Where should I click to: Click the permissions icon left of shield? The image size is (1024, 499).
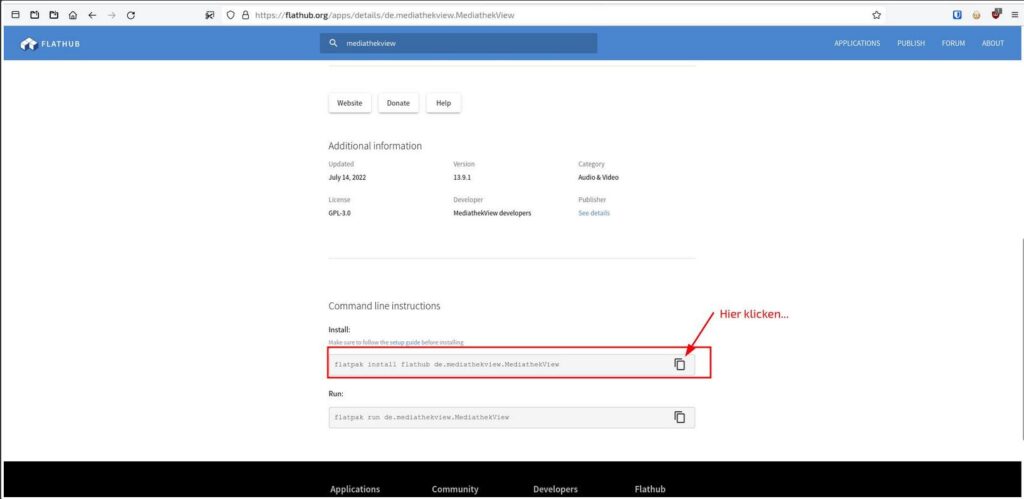coord(210,14)
